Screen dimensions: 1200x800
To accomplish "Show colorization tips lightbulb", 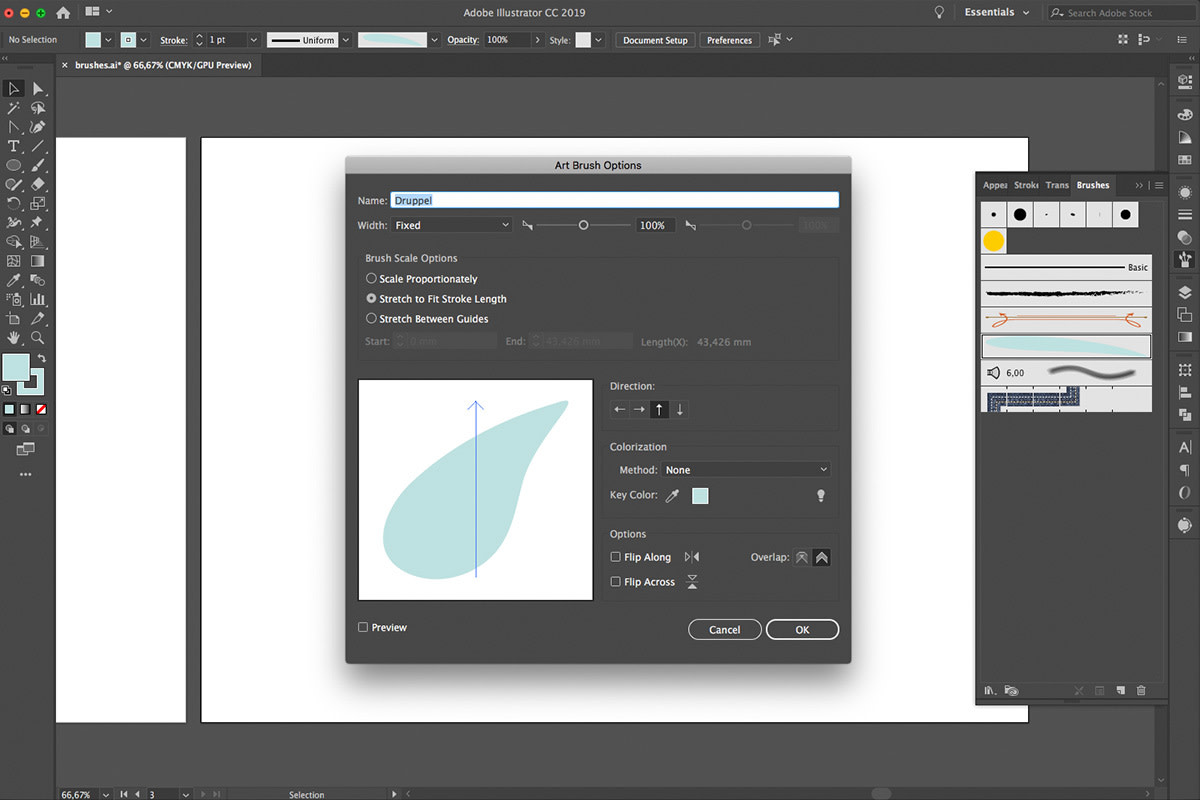I will coord(821,495).
